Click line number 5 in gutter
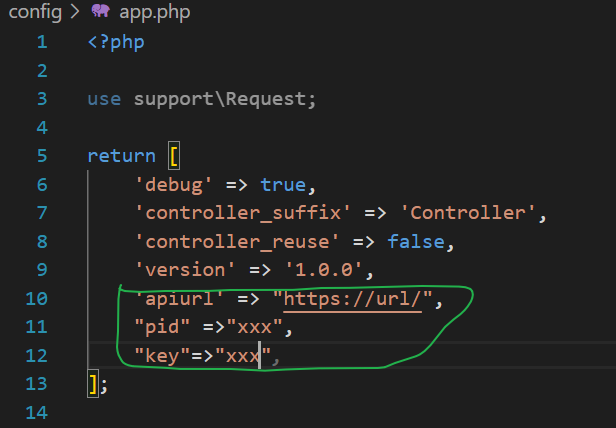This screenshot has height=428, width=616. click(x=42, y=156)
